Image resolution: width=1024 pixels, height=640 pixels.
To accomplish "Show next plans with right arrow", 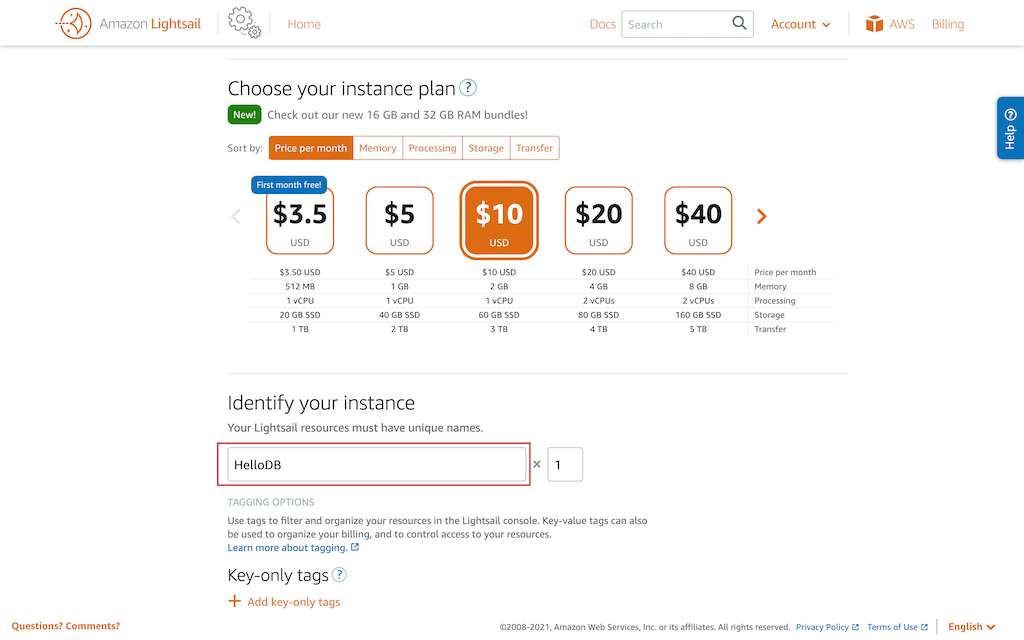I will (761, 216).
